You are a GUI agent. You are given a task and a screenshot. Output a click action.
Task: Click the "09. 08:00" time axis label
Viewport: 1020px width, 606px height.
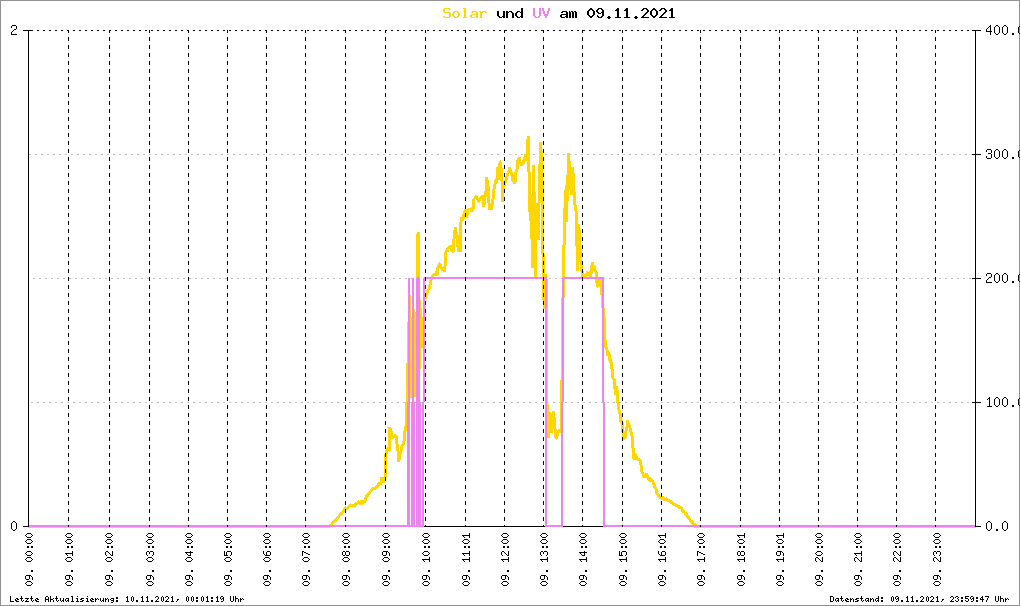pos(345,560)
